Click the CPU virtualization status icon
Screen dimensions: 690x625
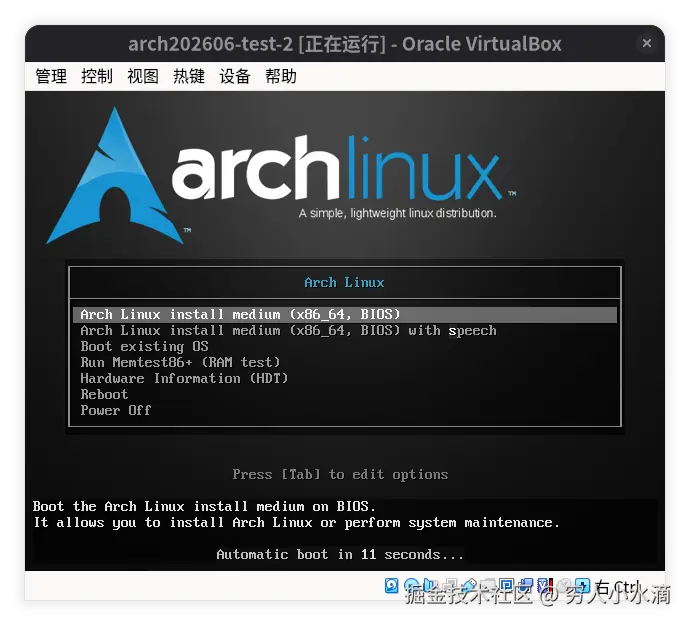click(545, 585)
